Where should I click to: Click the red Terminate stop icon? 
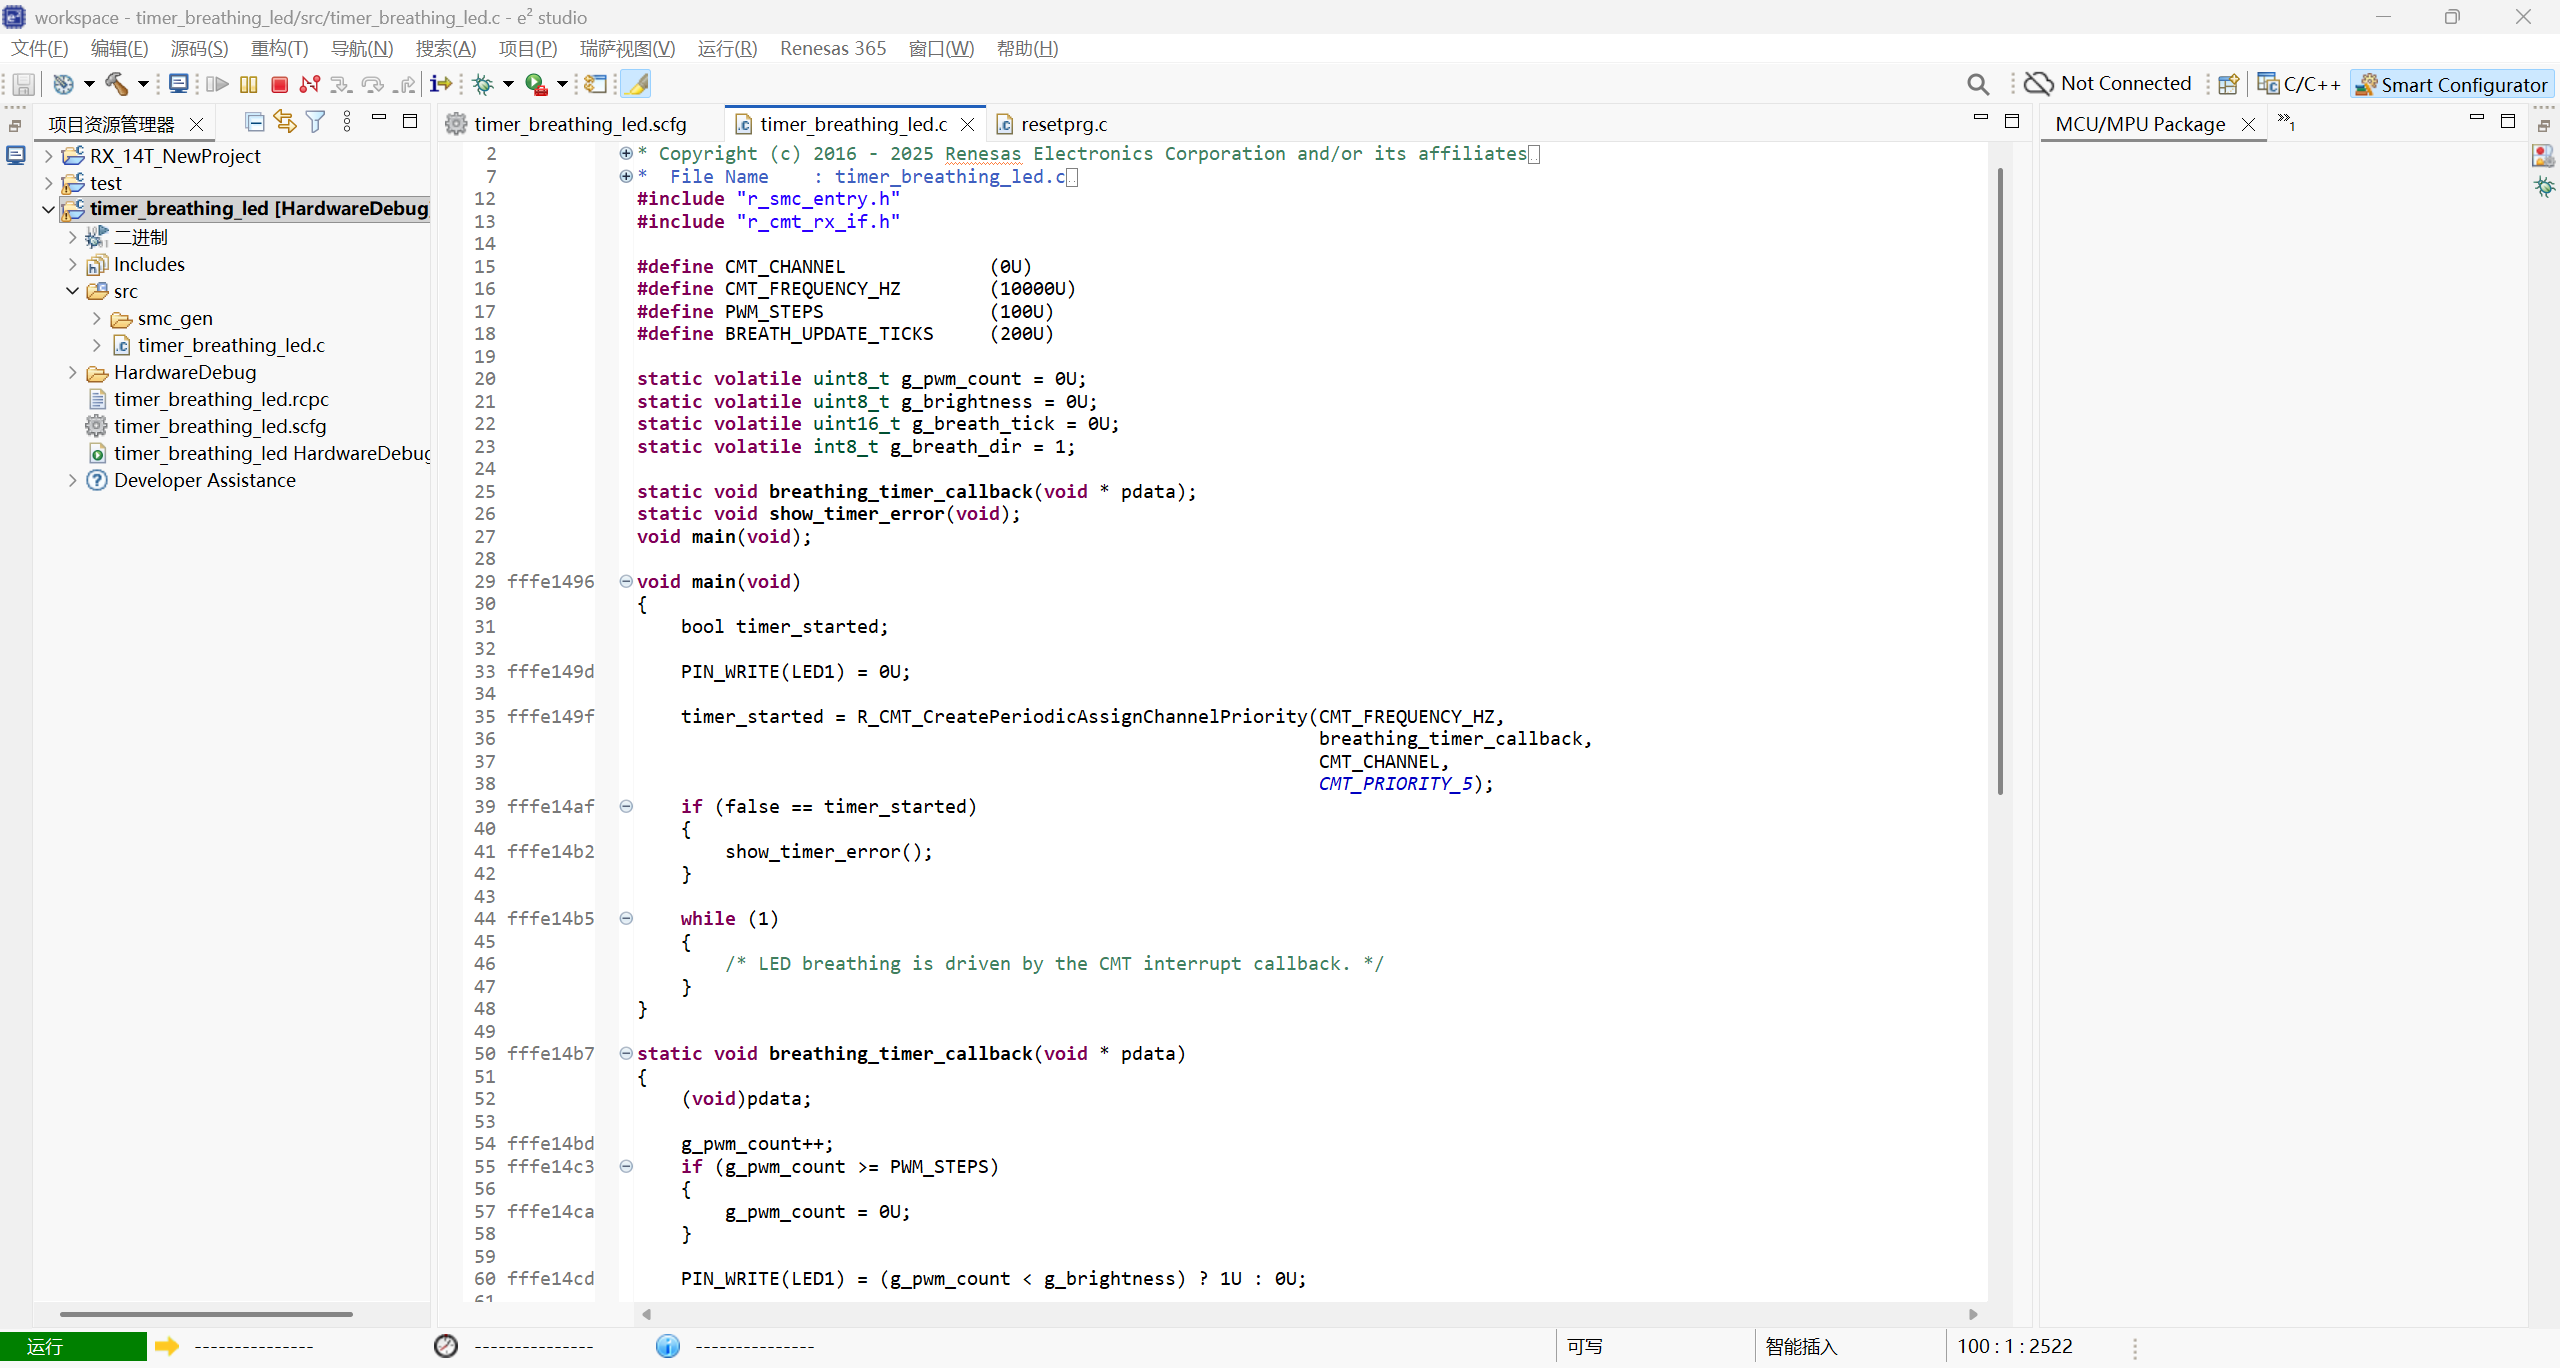pyautogui.click(x=280, y=84)
